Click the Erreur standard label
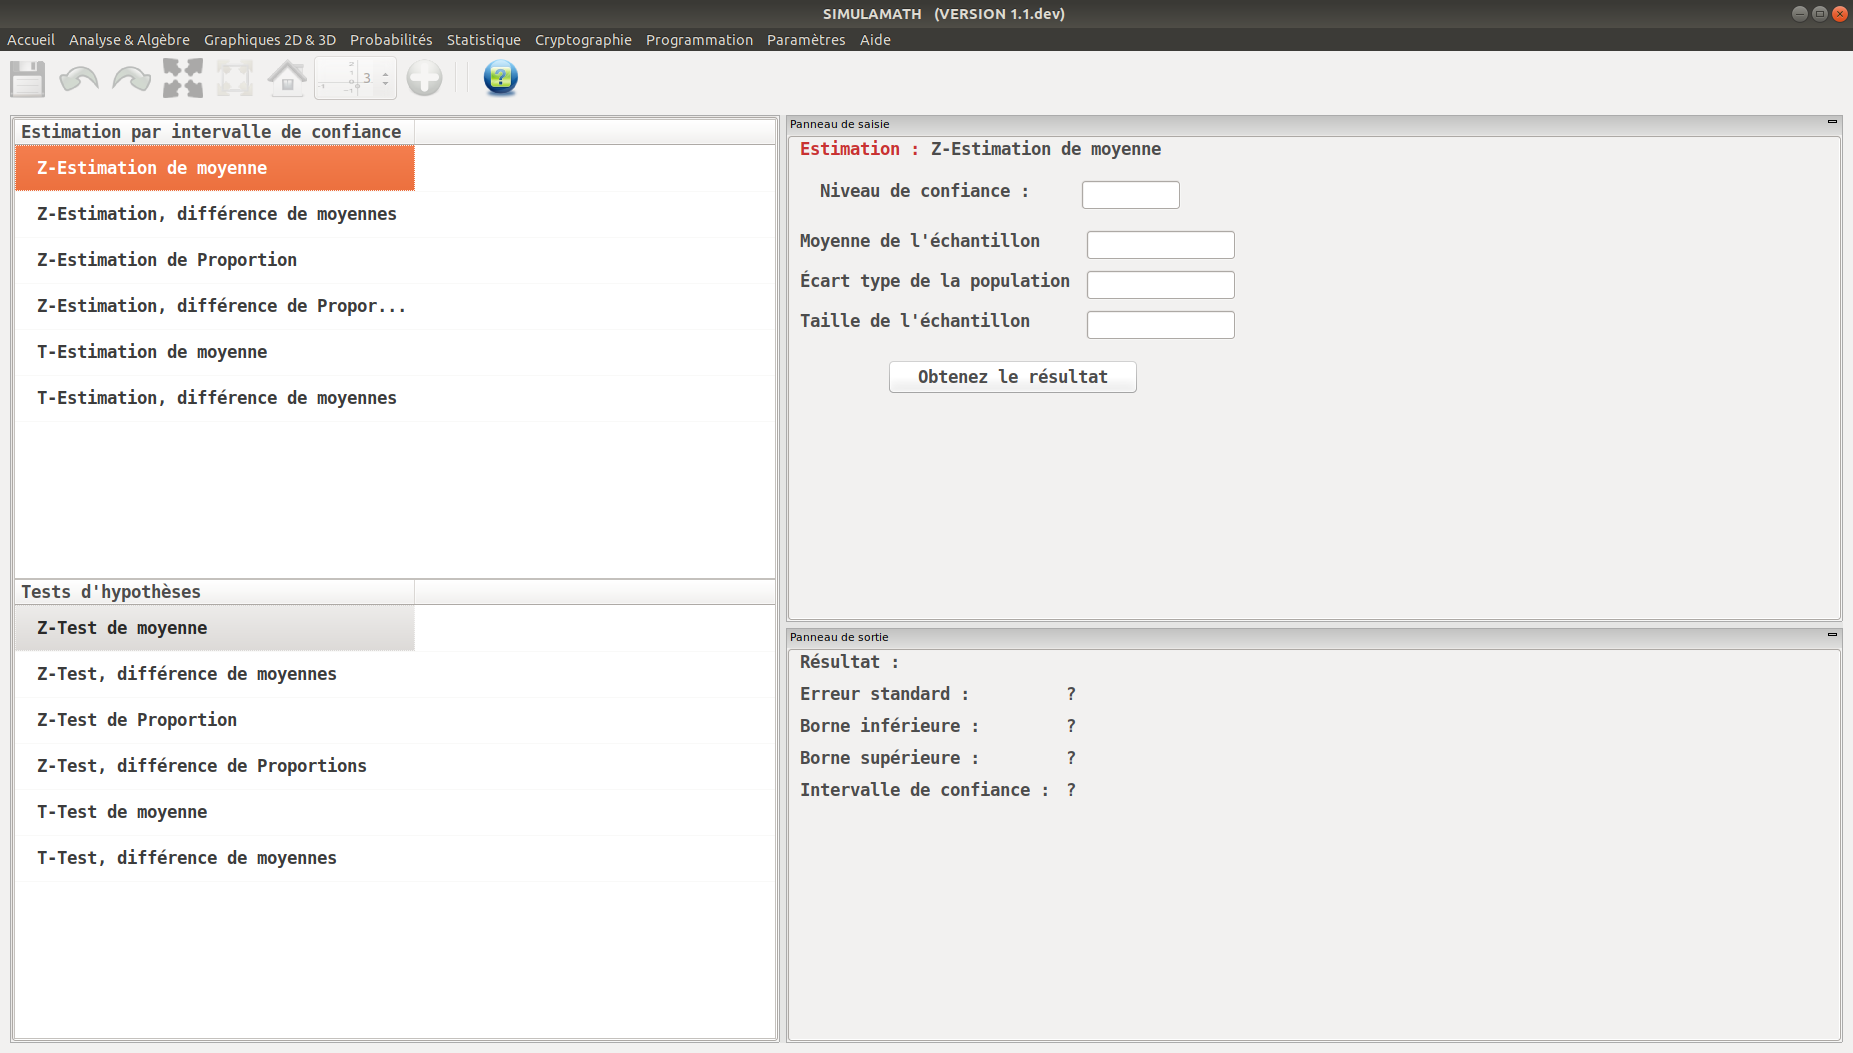This screenshot has width=1853, height=1053. click(884, 694)
